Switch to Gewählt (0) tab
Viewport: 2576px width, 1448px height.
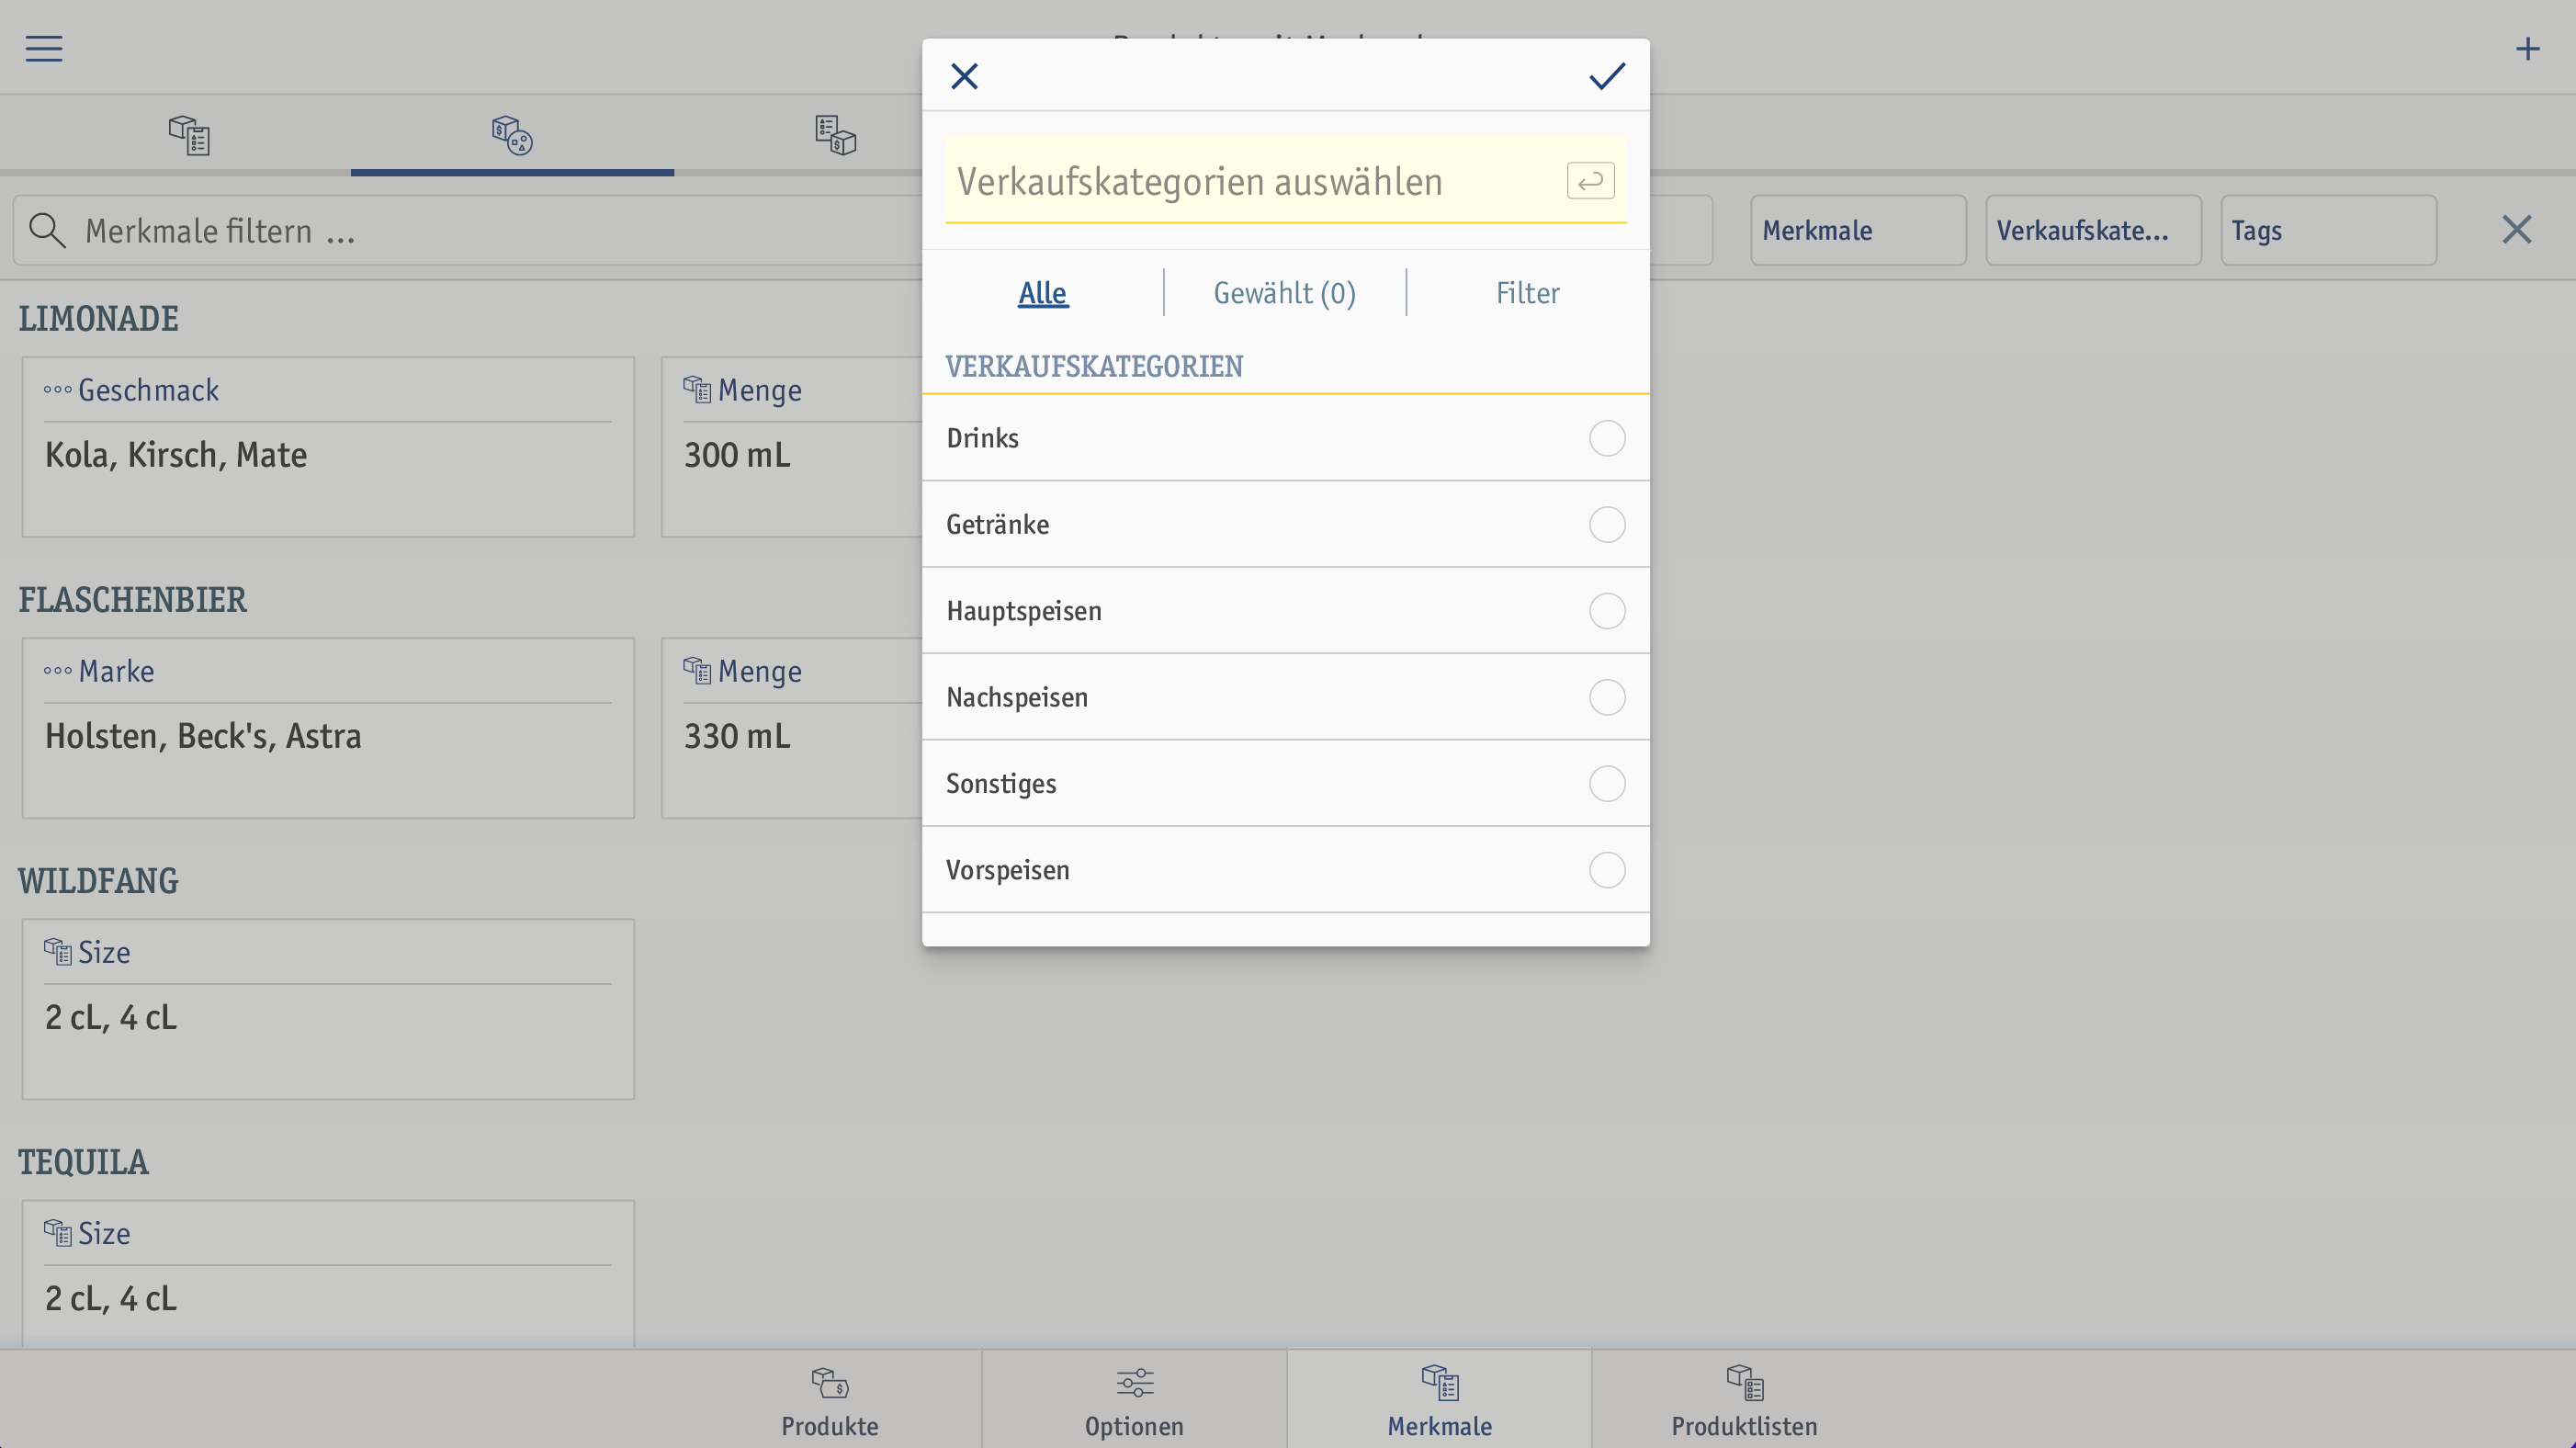[1284, 293]
